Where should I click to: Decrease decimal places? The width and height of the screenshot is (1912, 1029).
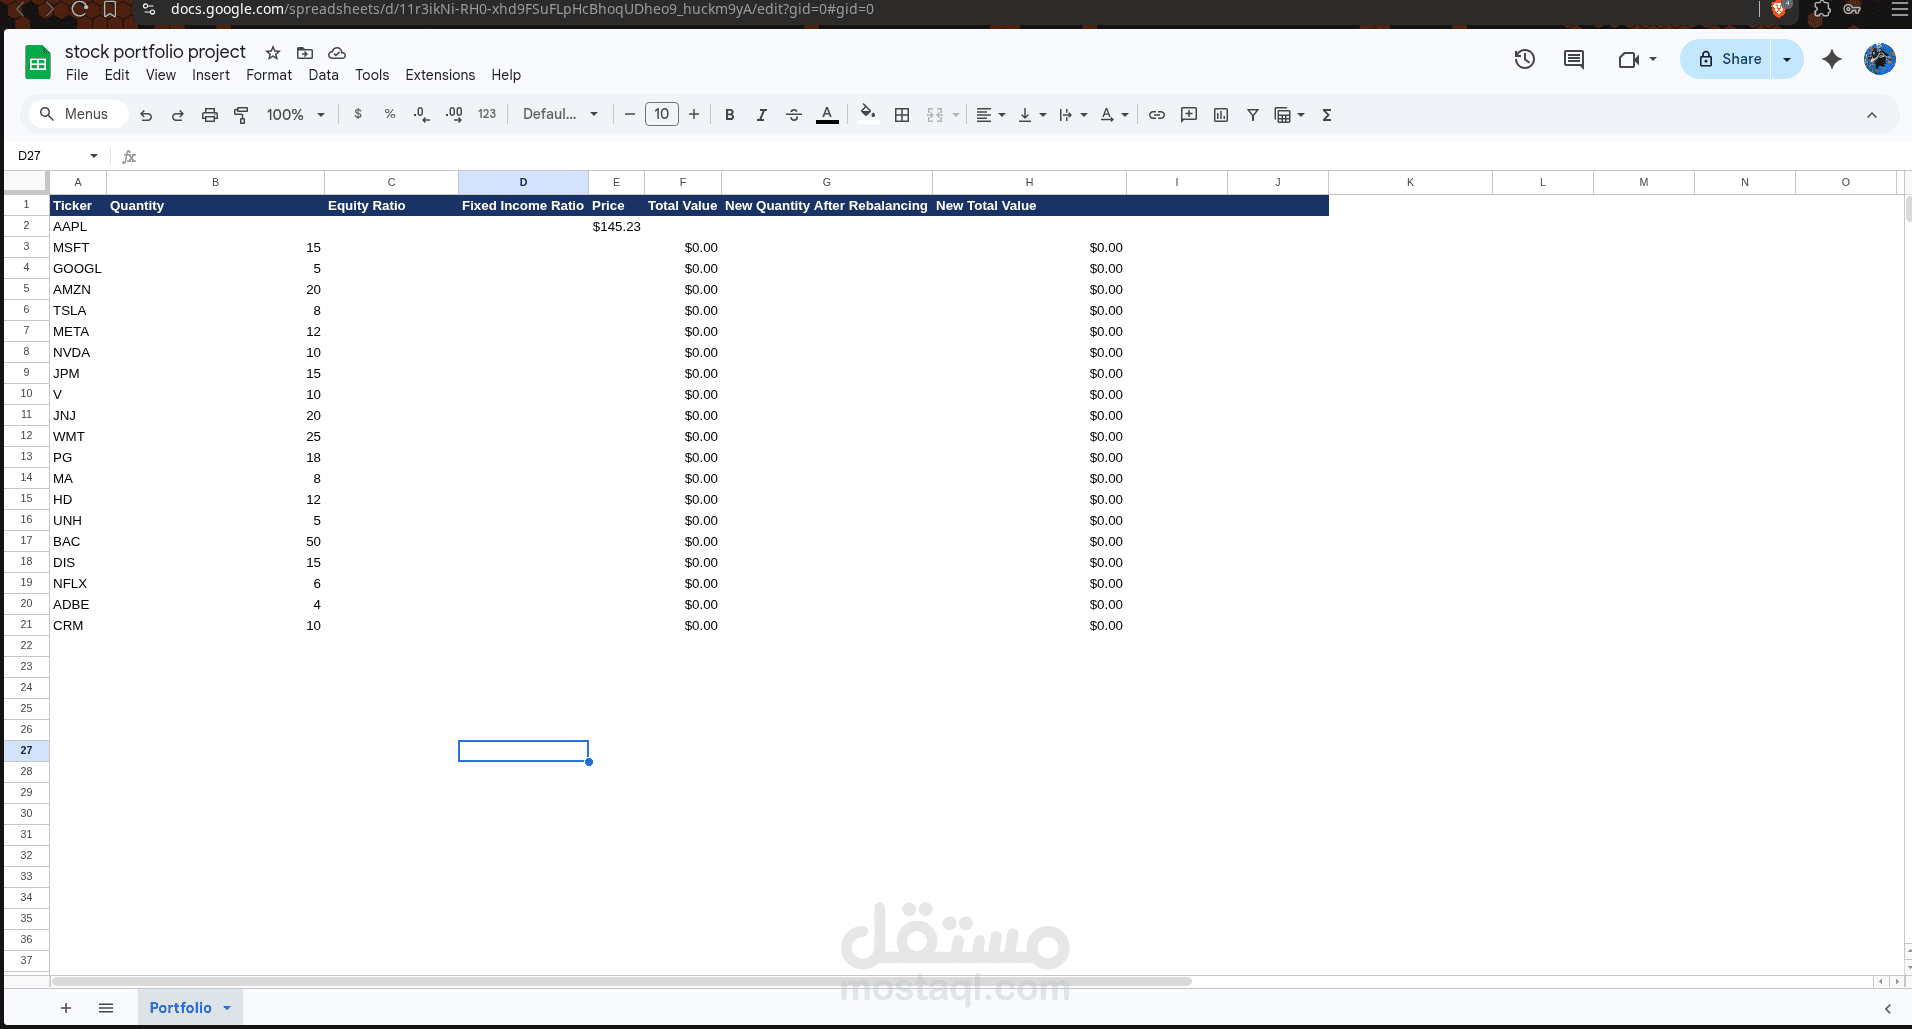pos(422,115)
